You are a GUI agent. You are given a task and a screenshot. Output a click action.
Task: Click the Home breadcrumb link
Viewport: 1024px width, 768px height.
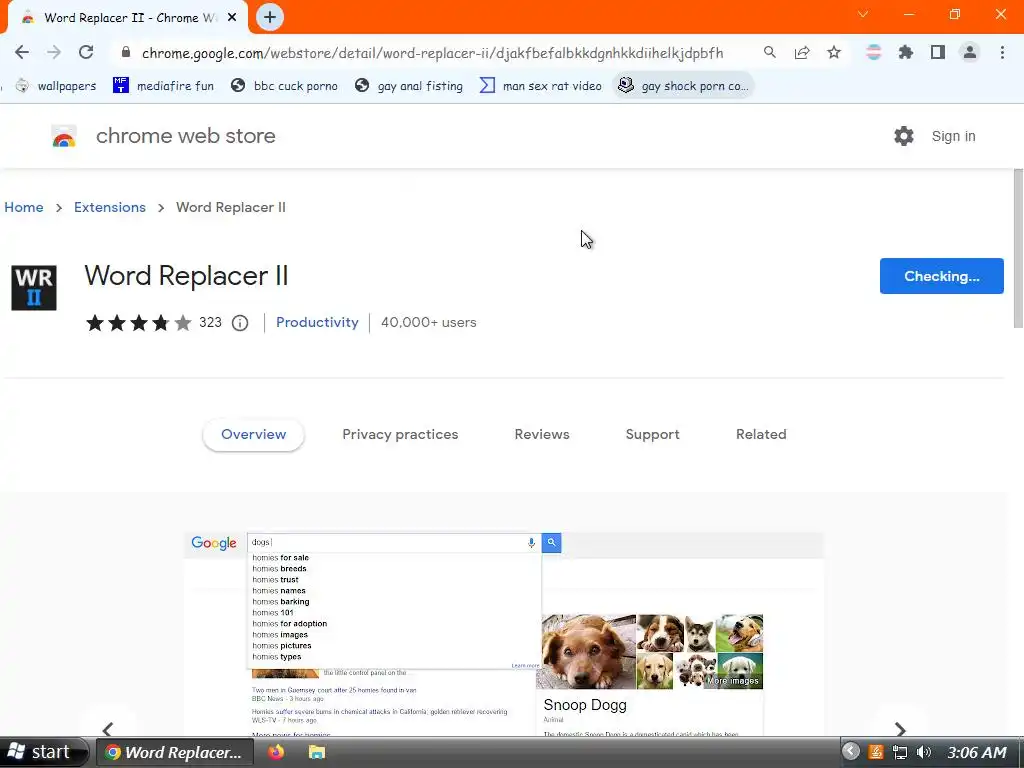click(x=24, y=207)
